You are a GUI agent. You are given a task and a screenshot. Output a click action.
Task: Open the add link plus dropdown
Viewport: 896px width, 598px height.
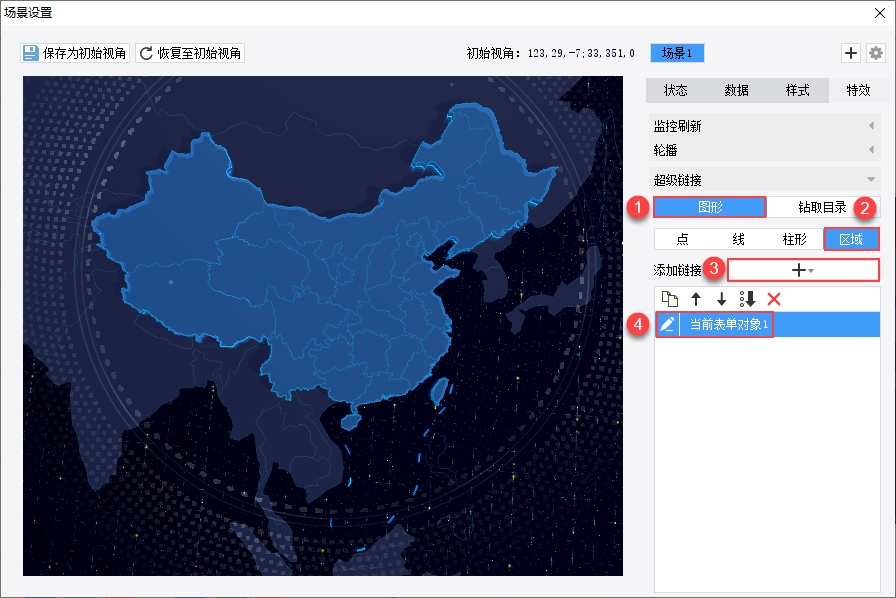(x=803, y=270)
